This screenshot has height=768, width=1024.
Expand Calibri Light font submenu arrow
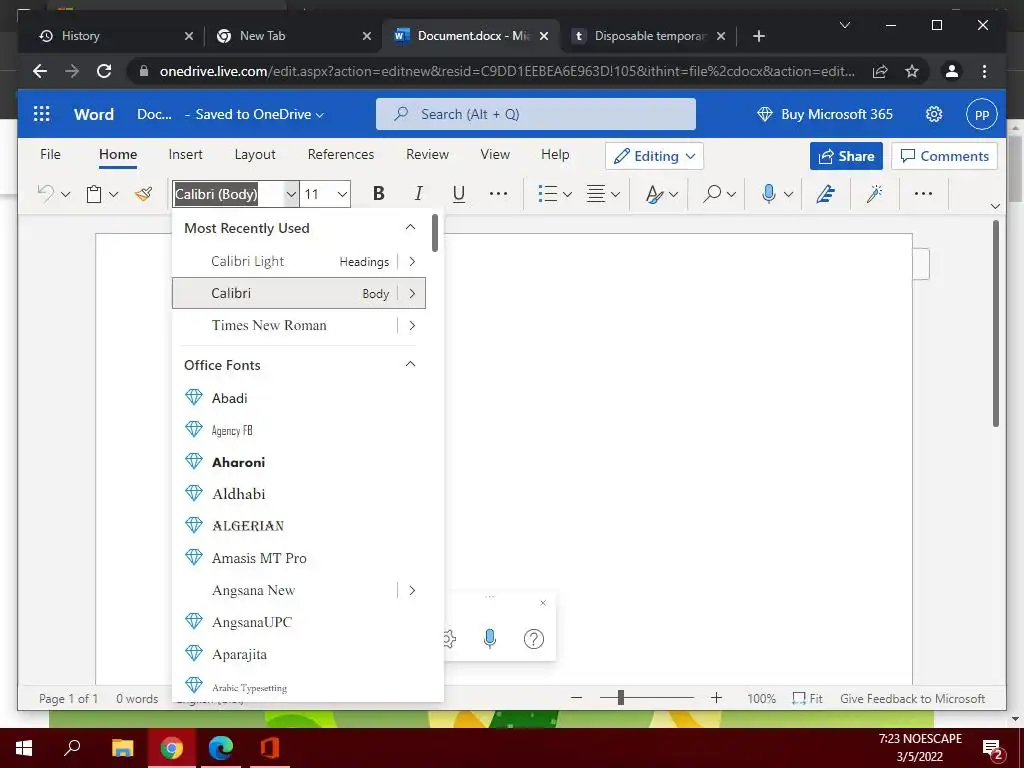tap(412, 261)
